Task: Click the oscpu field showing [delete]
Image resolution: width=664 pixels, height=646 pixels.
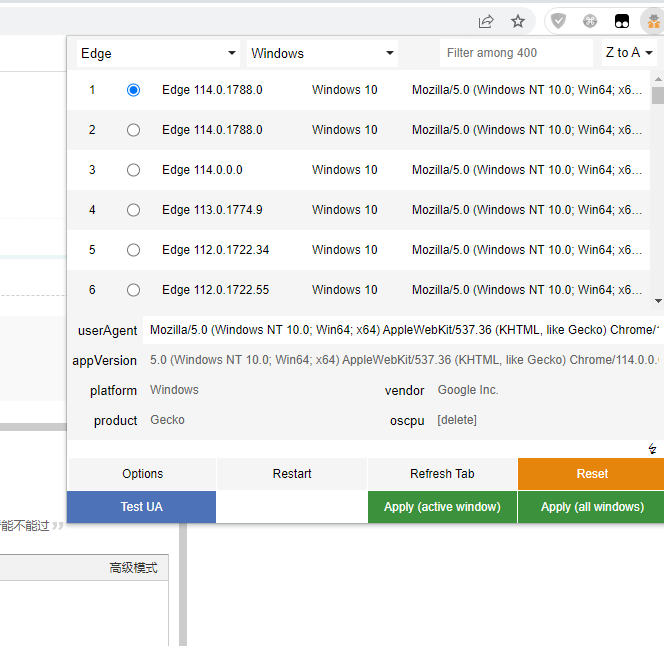Action: pyautogui.click(x=546, y=420)
